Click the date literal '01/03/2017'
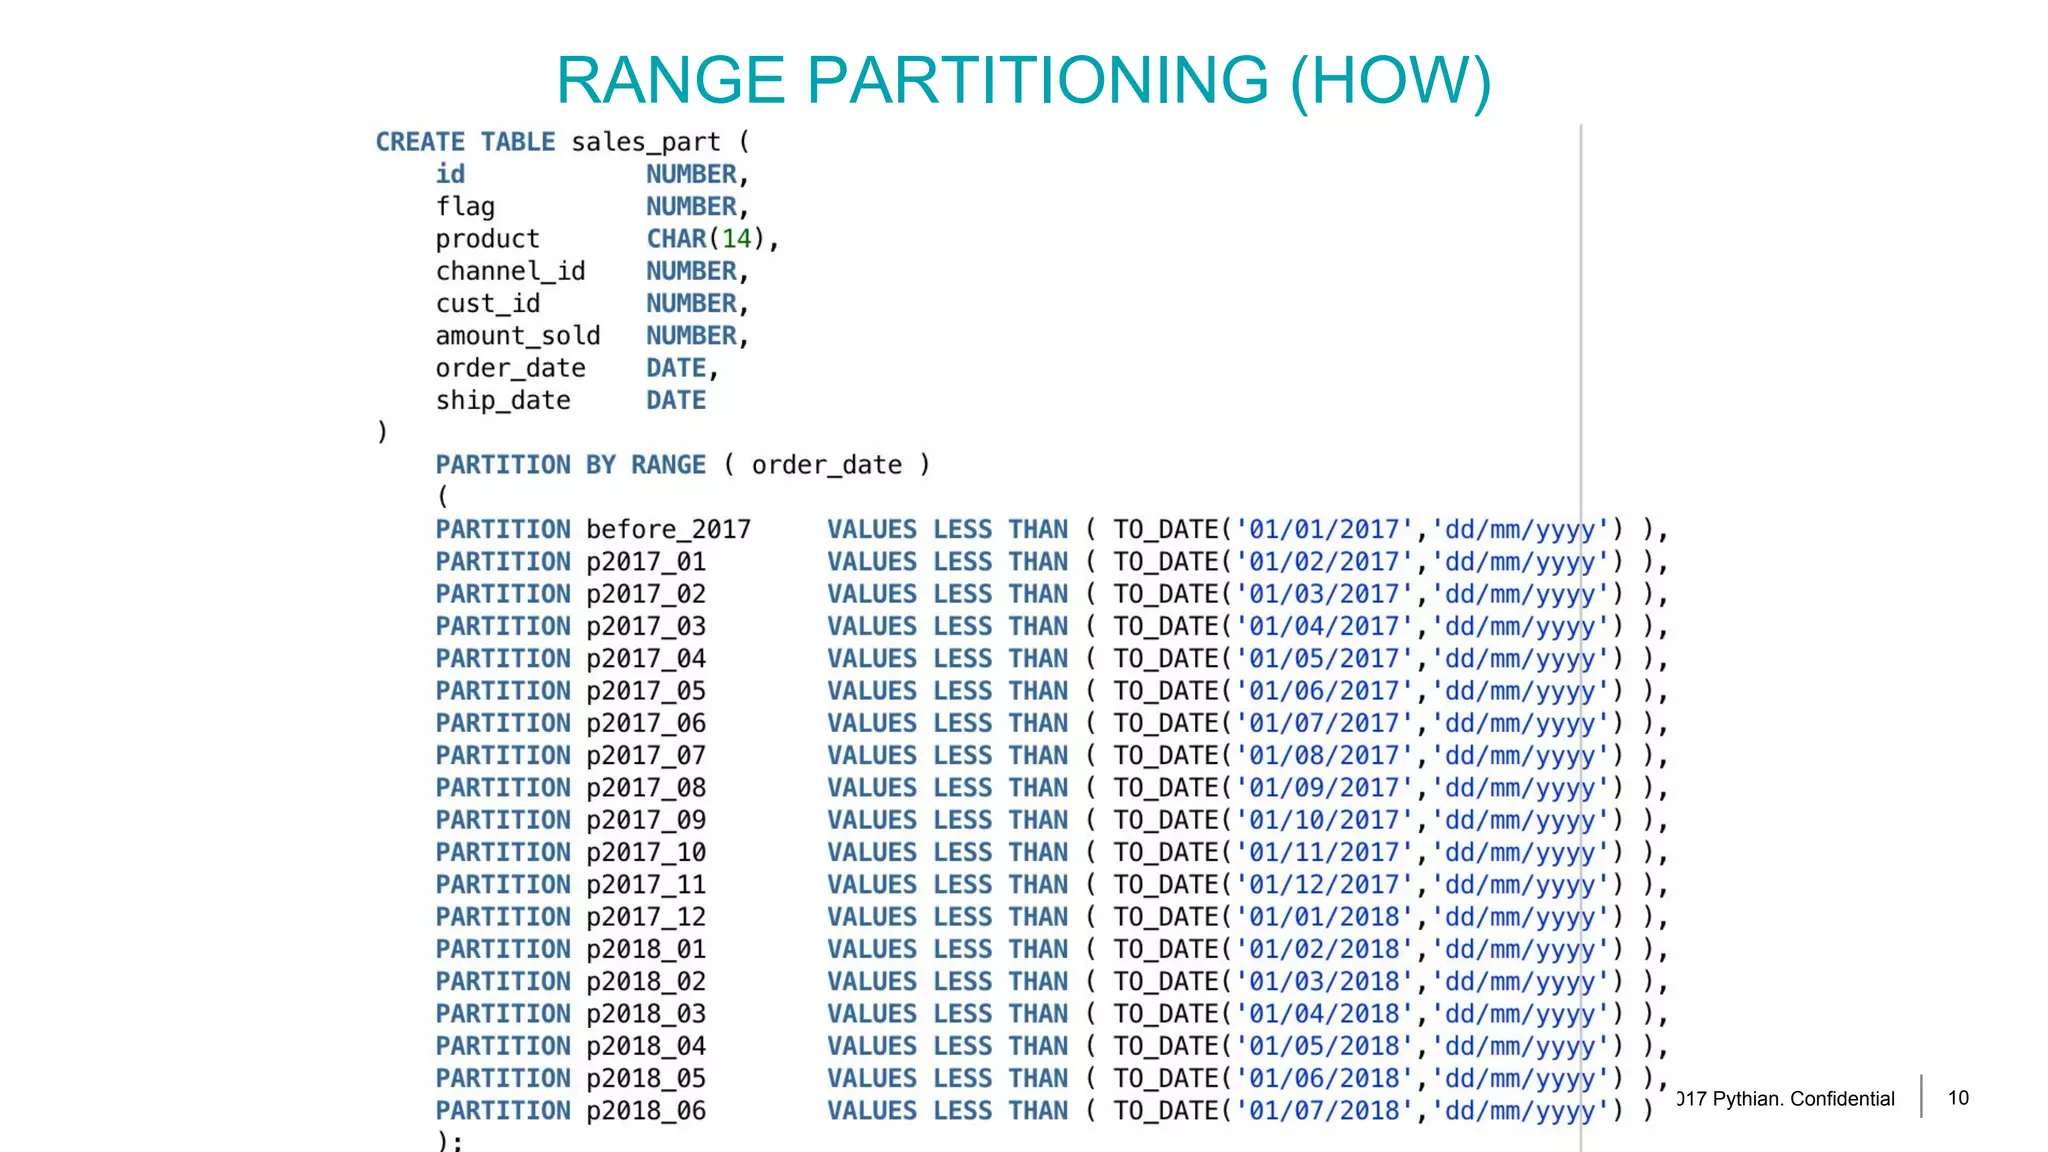2048x1152 pixels. point(1324,594)
